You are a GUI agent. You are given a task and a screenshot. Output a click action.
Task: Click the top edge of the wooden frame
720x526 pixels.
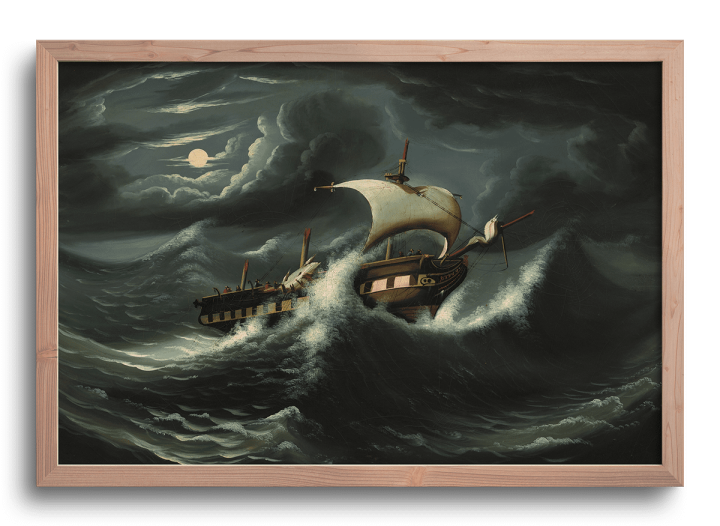pyautogui.click(x=360, y=50)
